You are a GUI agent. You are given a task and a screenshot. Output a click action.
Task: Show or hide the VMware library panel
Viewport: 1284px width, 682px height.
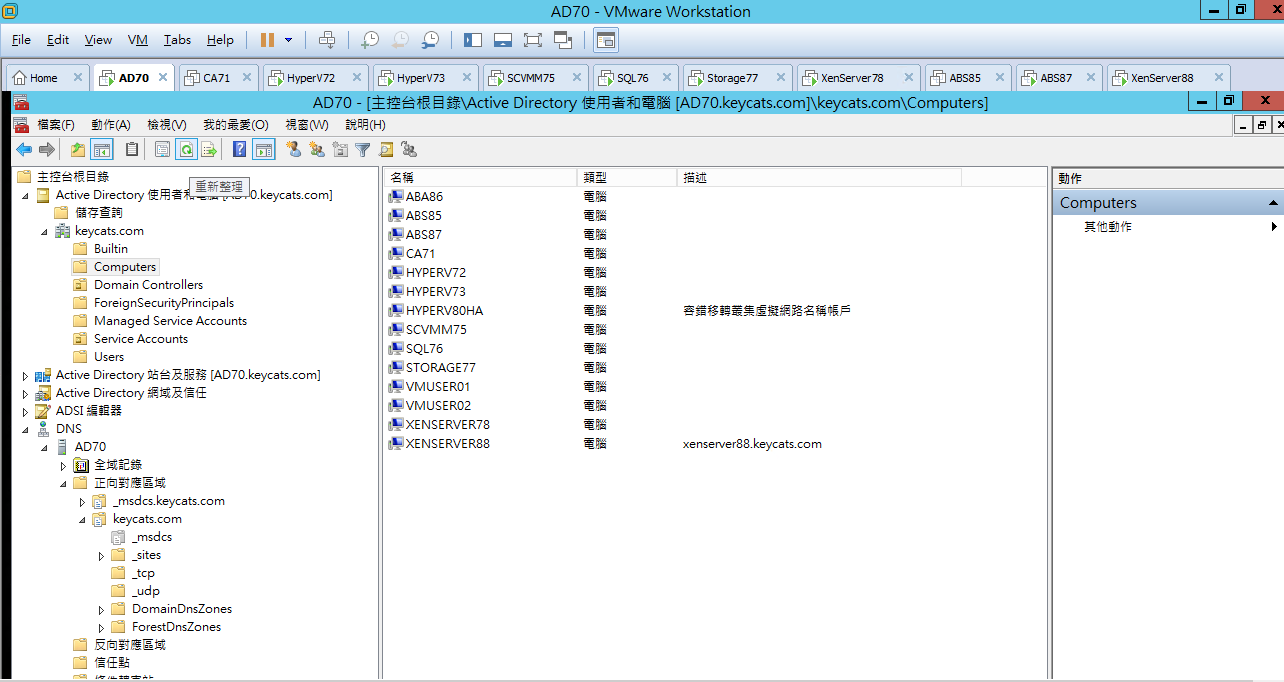pyautogui.click(x=473, y=40)
